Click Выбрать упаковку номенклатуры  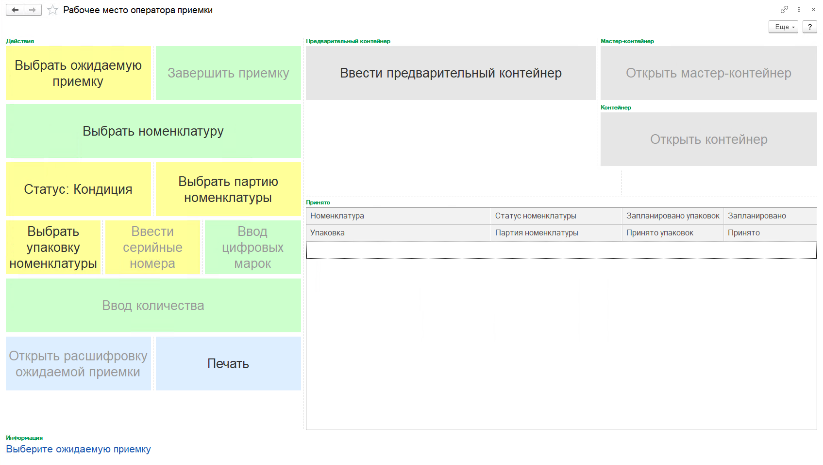pyautogui.click(x=53, y=247)
